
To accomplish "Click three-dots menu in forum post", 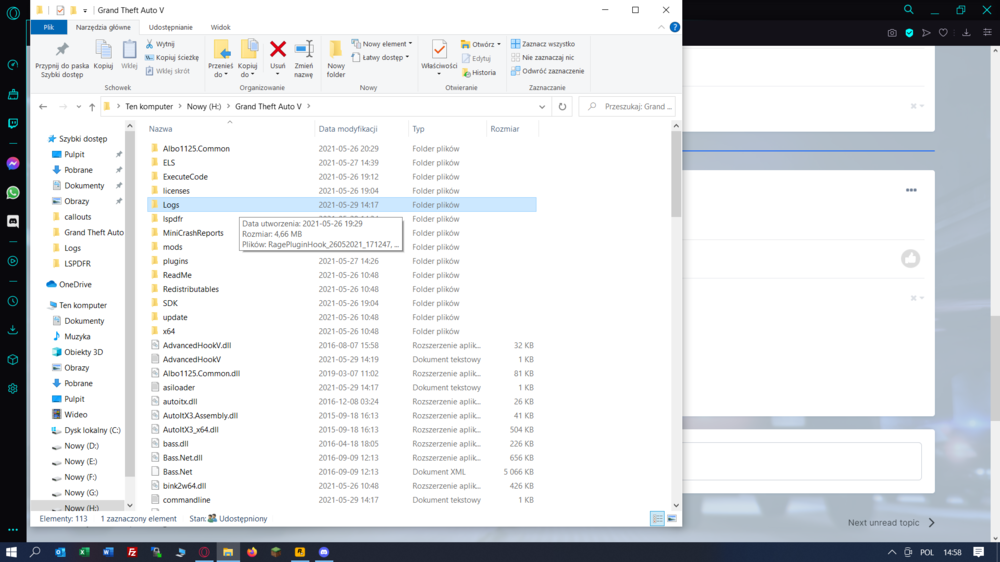I will click(x=911, y=190).
